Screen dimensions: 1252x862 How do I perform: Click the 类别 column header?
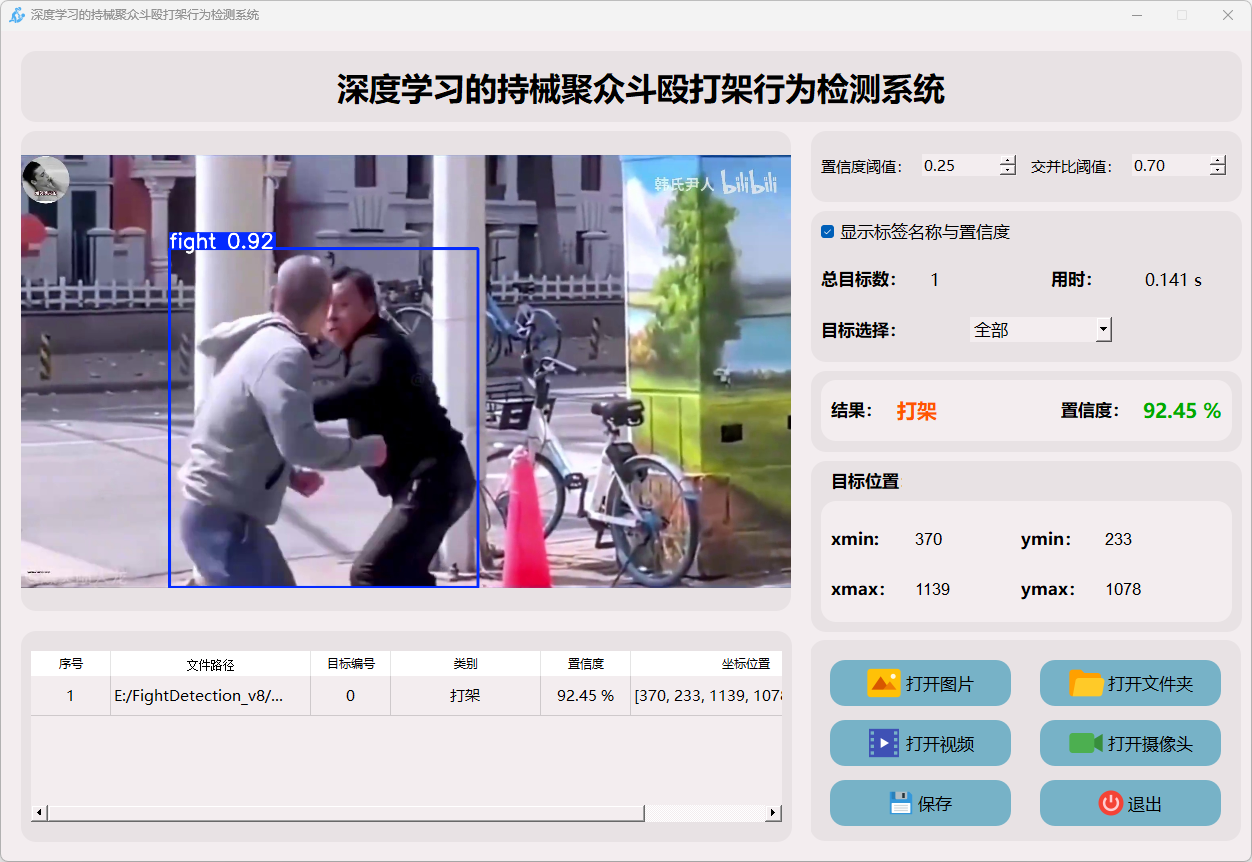pos(465,664)
